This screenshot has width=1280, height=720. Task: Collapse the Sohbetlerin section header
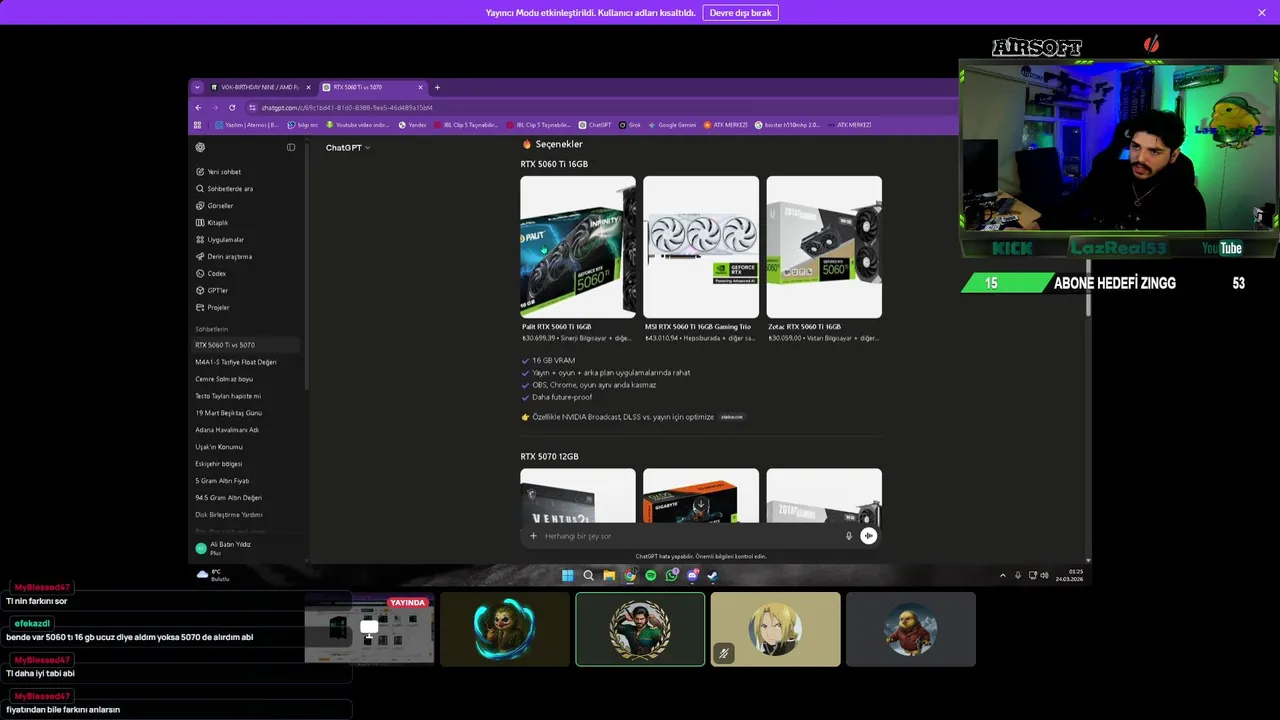(x=212, y=329)
